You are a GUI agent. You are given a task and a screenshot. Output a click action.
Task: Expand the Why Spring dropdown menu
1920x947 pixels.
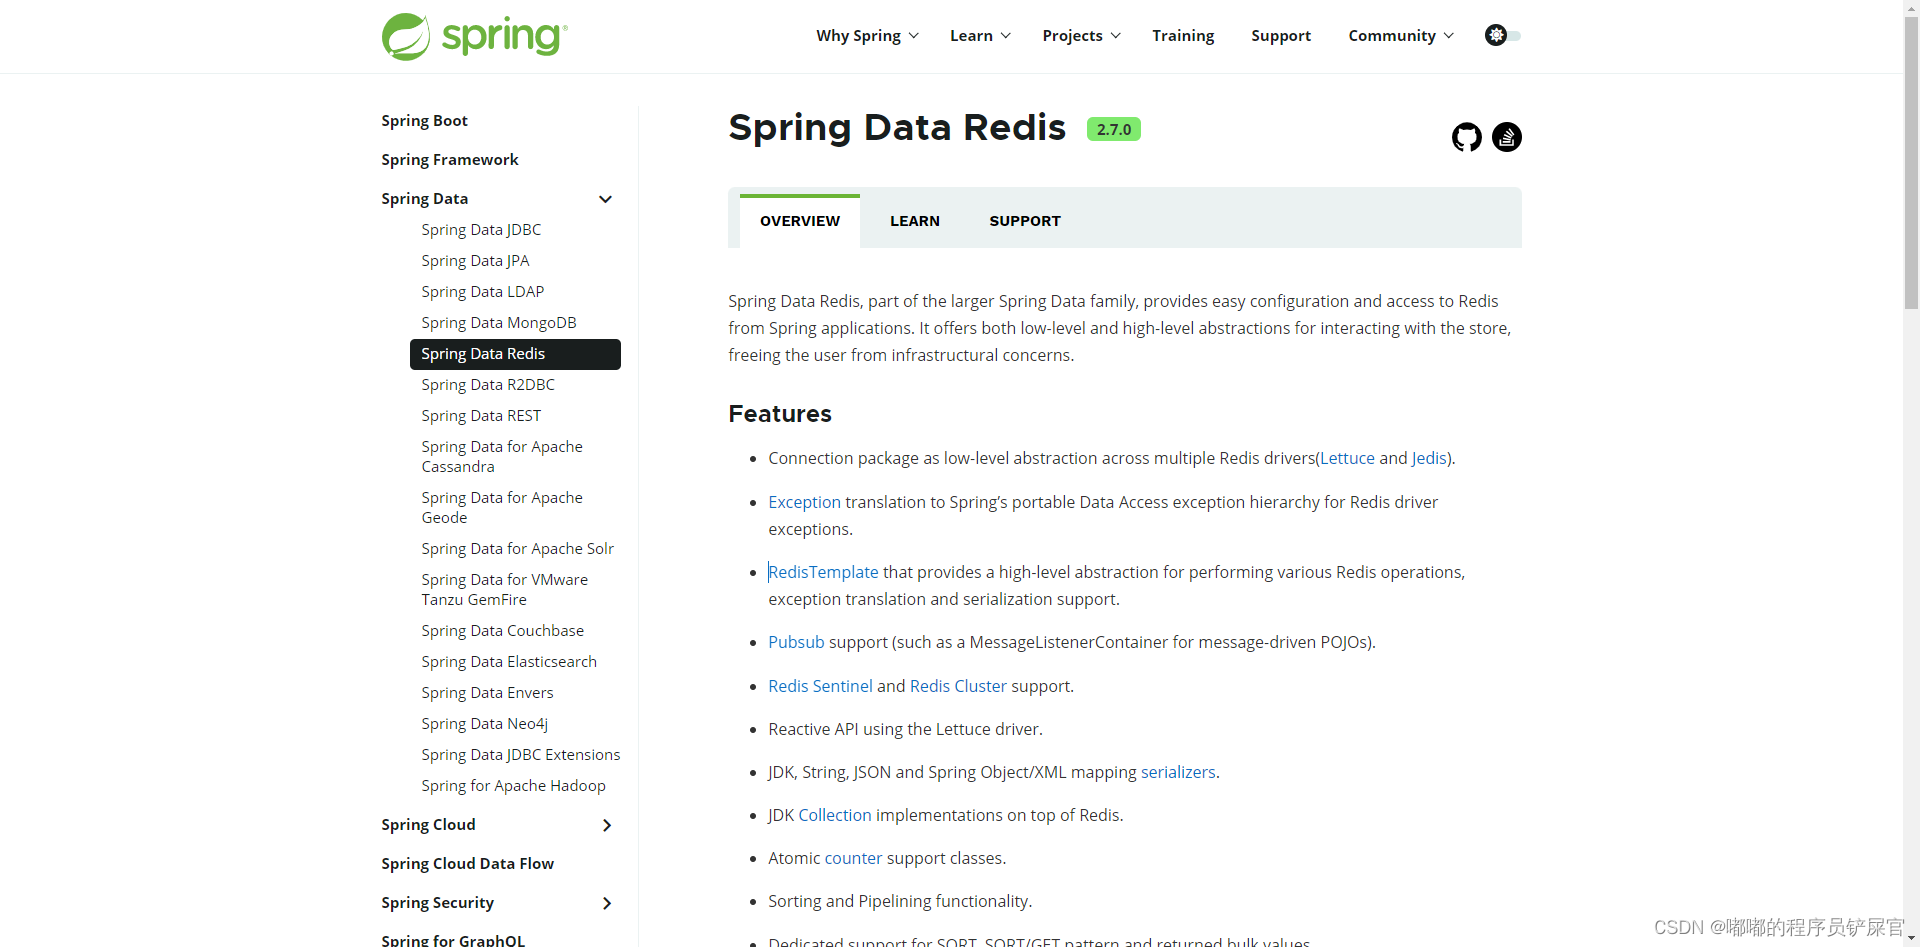tap(867, 36)
